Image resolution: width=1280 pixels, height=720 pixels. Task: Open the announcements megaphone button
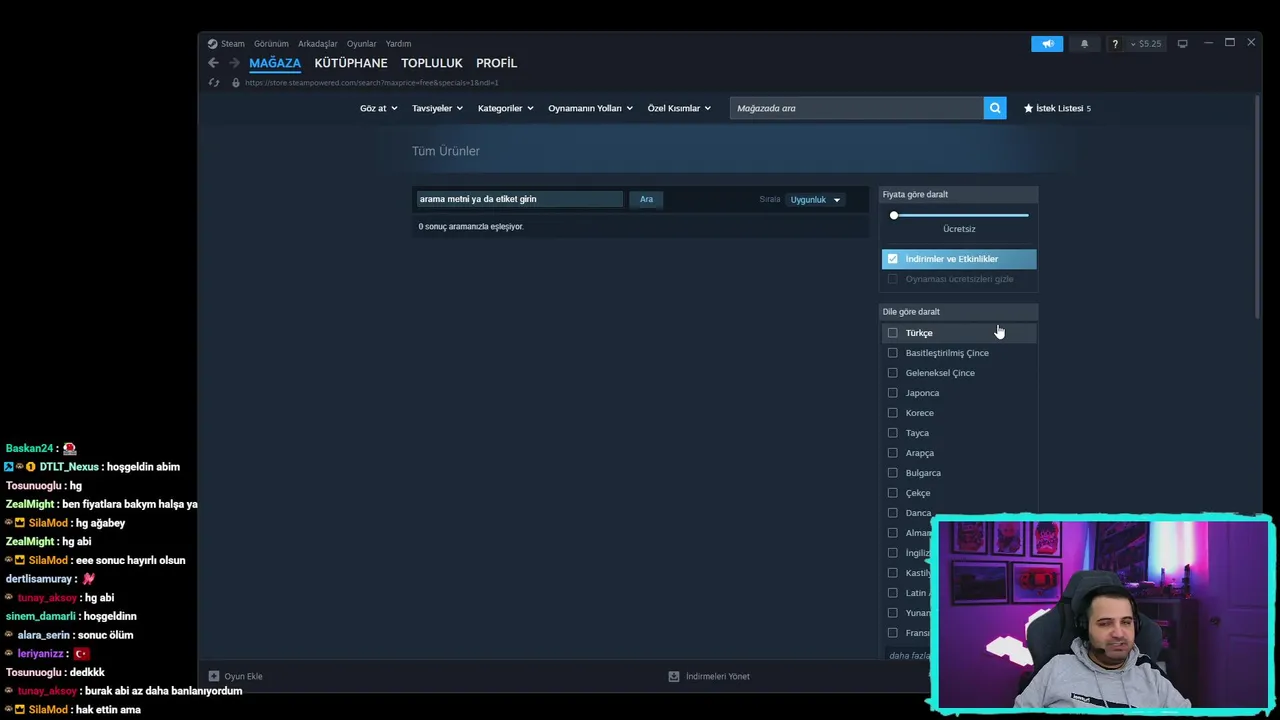coord(1047,44)
